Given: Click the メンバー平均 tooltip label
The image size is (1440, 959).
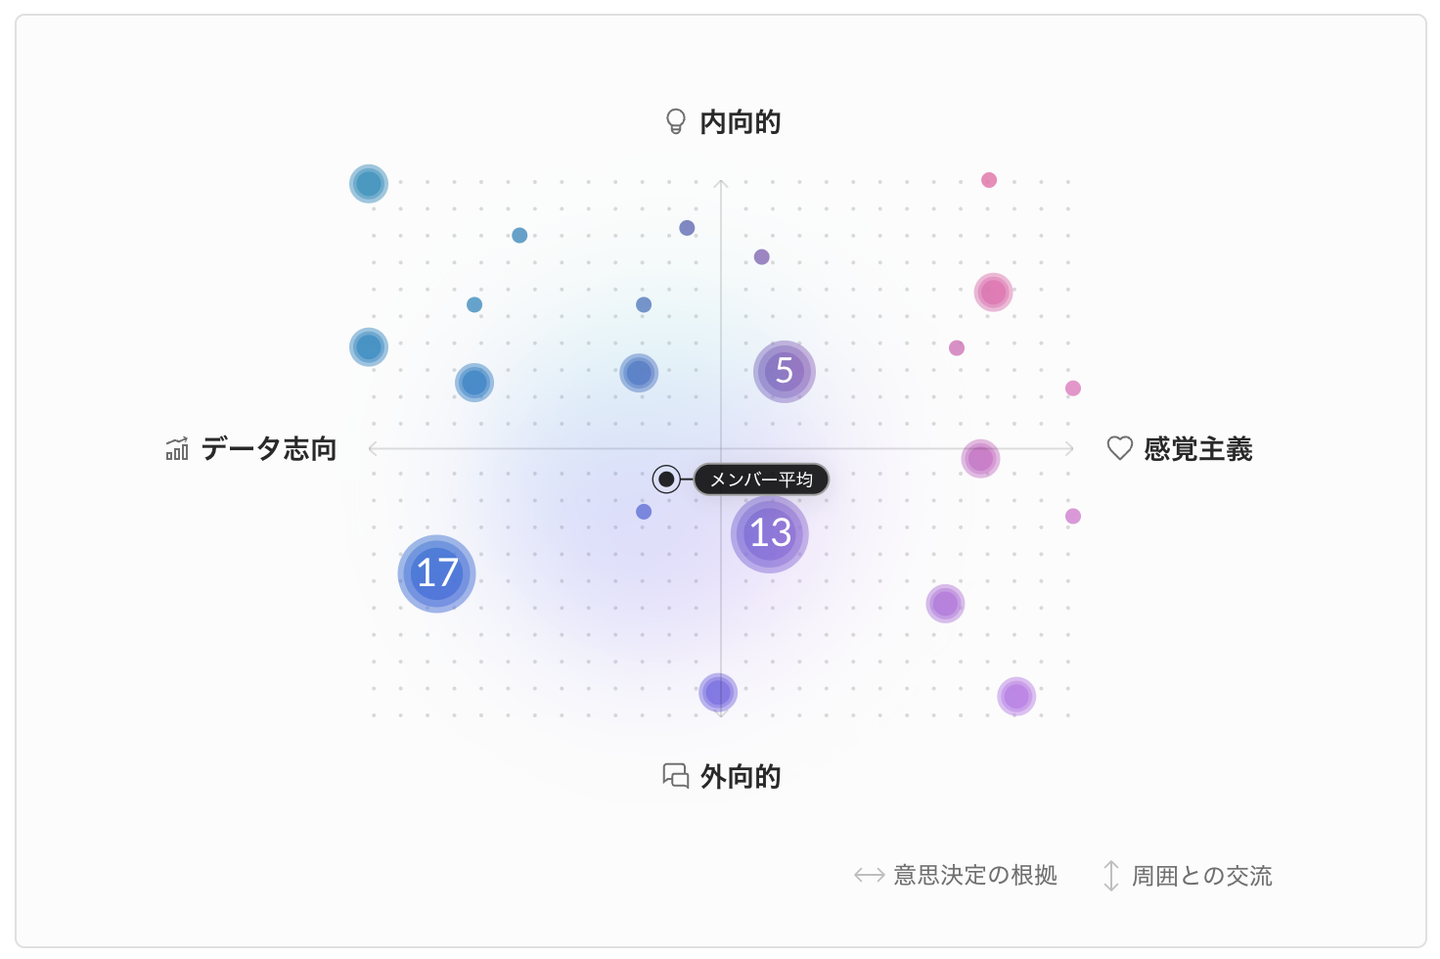Looking at the screenshot, I should (761, 480).
